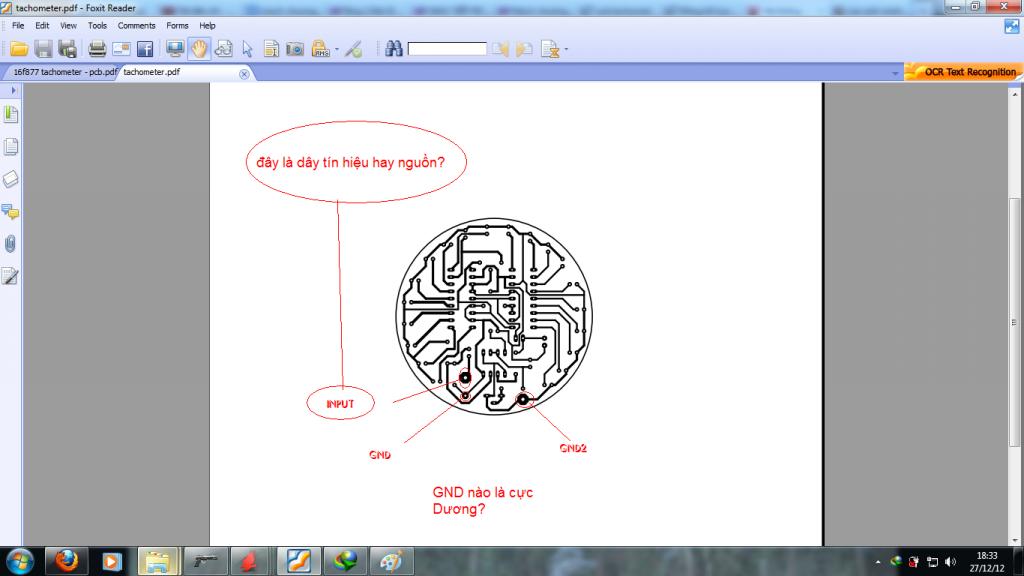This screenshot has height=576, width=1024.
Task: Print the document via printer icon
Action: (97, 49)
